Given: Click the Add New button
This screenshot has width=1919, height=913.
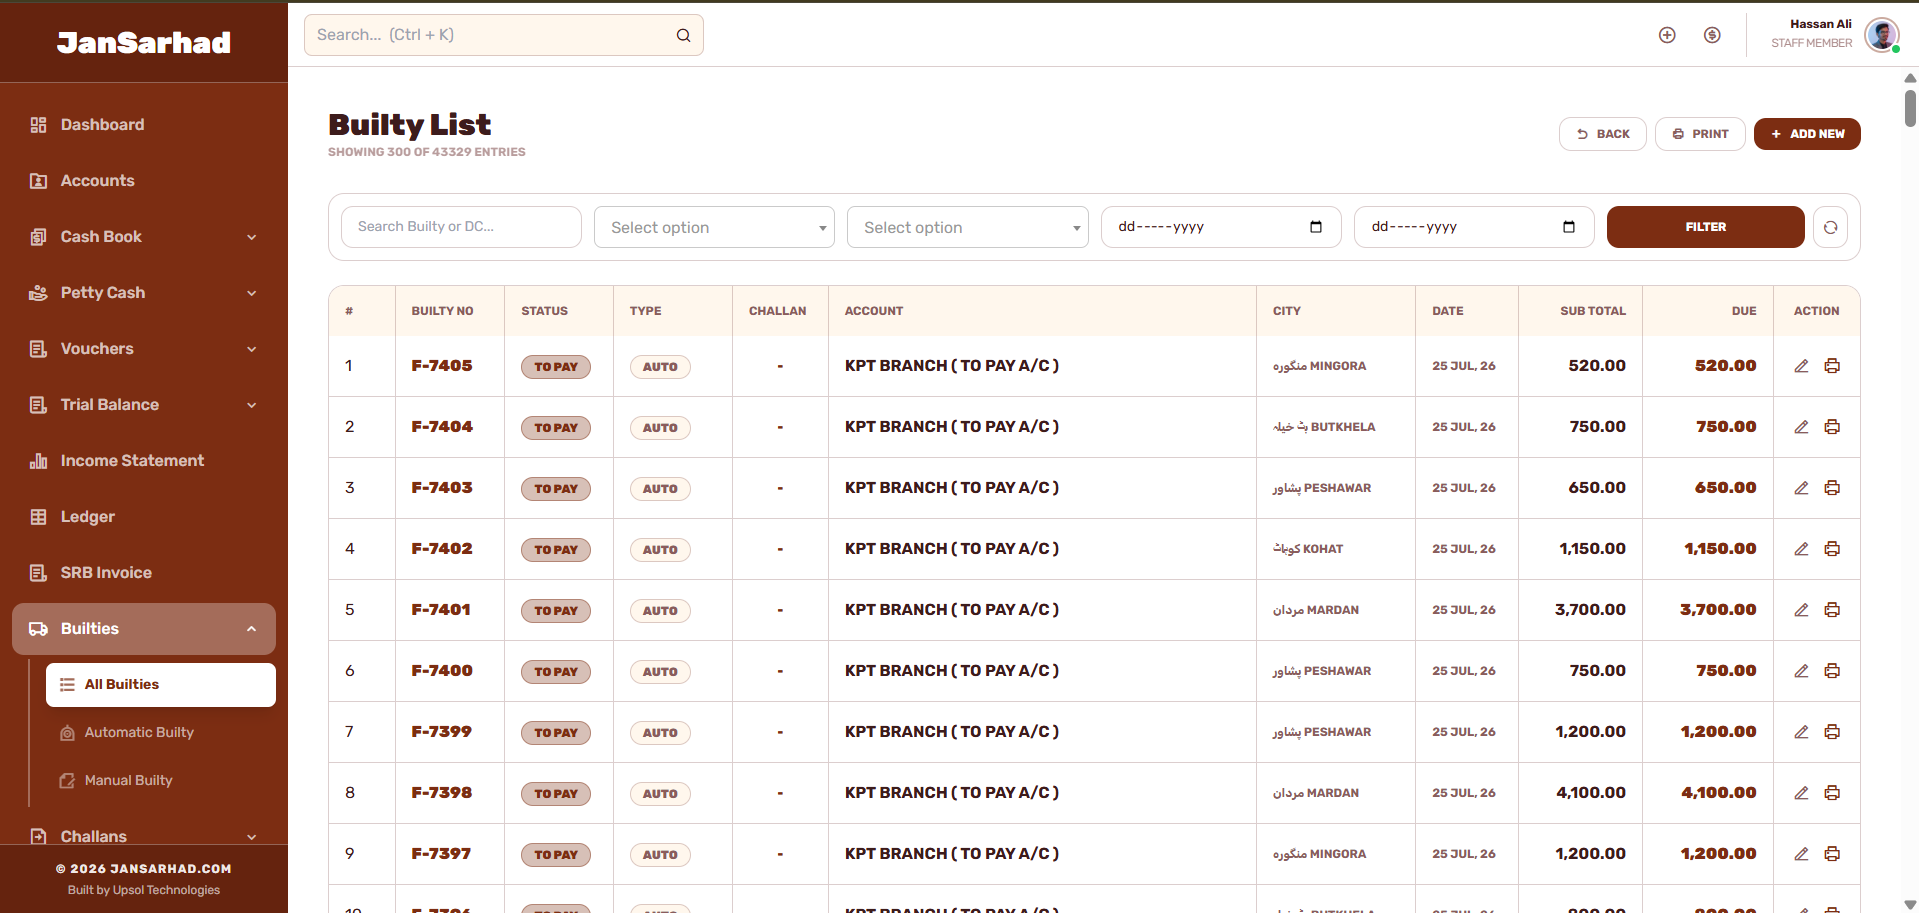Looking at the screenshot, I should click(1807, 134).
